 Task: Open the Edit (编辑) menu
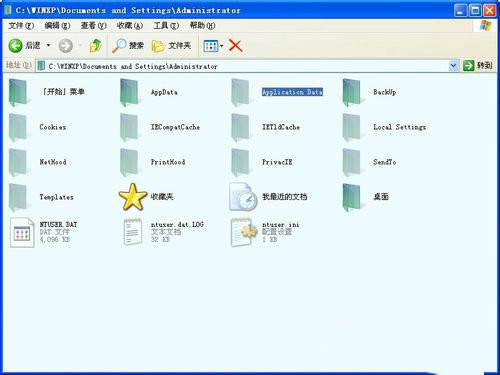click(57, 26)
